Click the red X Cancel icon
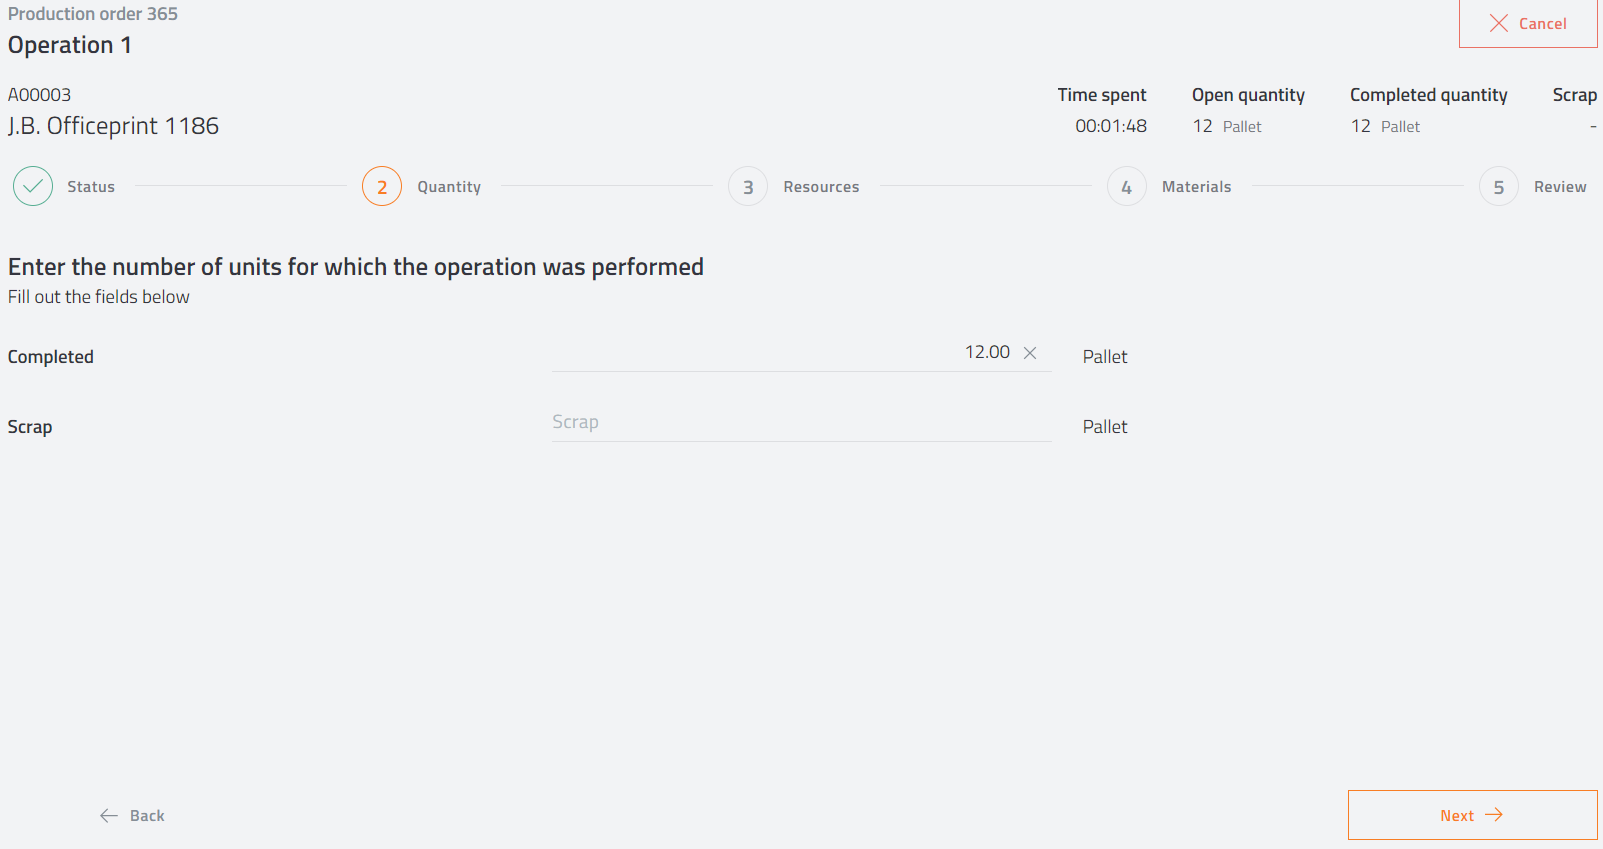Viewport: 1603px width, 849px height. tap(1498, 23)
